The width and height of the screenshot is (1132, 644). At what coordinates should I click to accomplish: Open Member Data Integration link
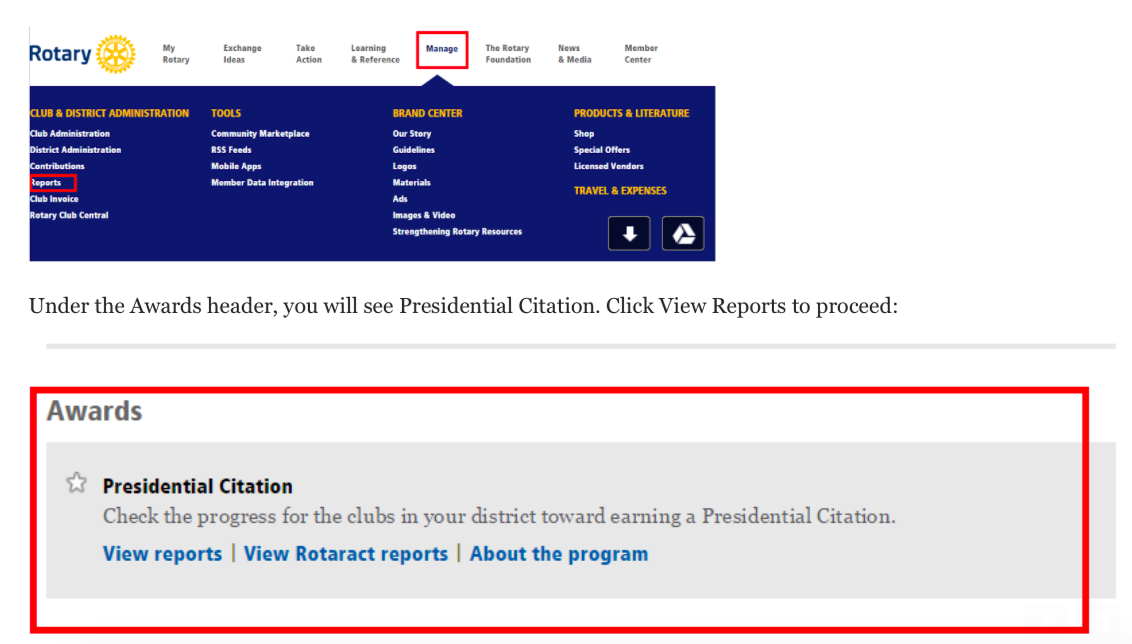pyautogui.click(x=262, y=183)
